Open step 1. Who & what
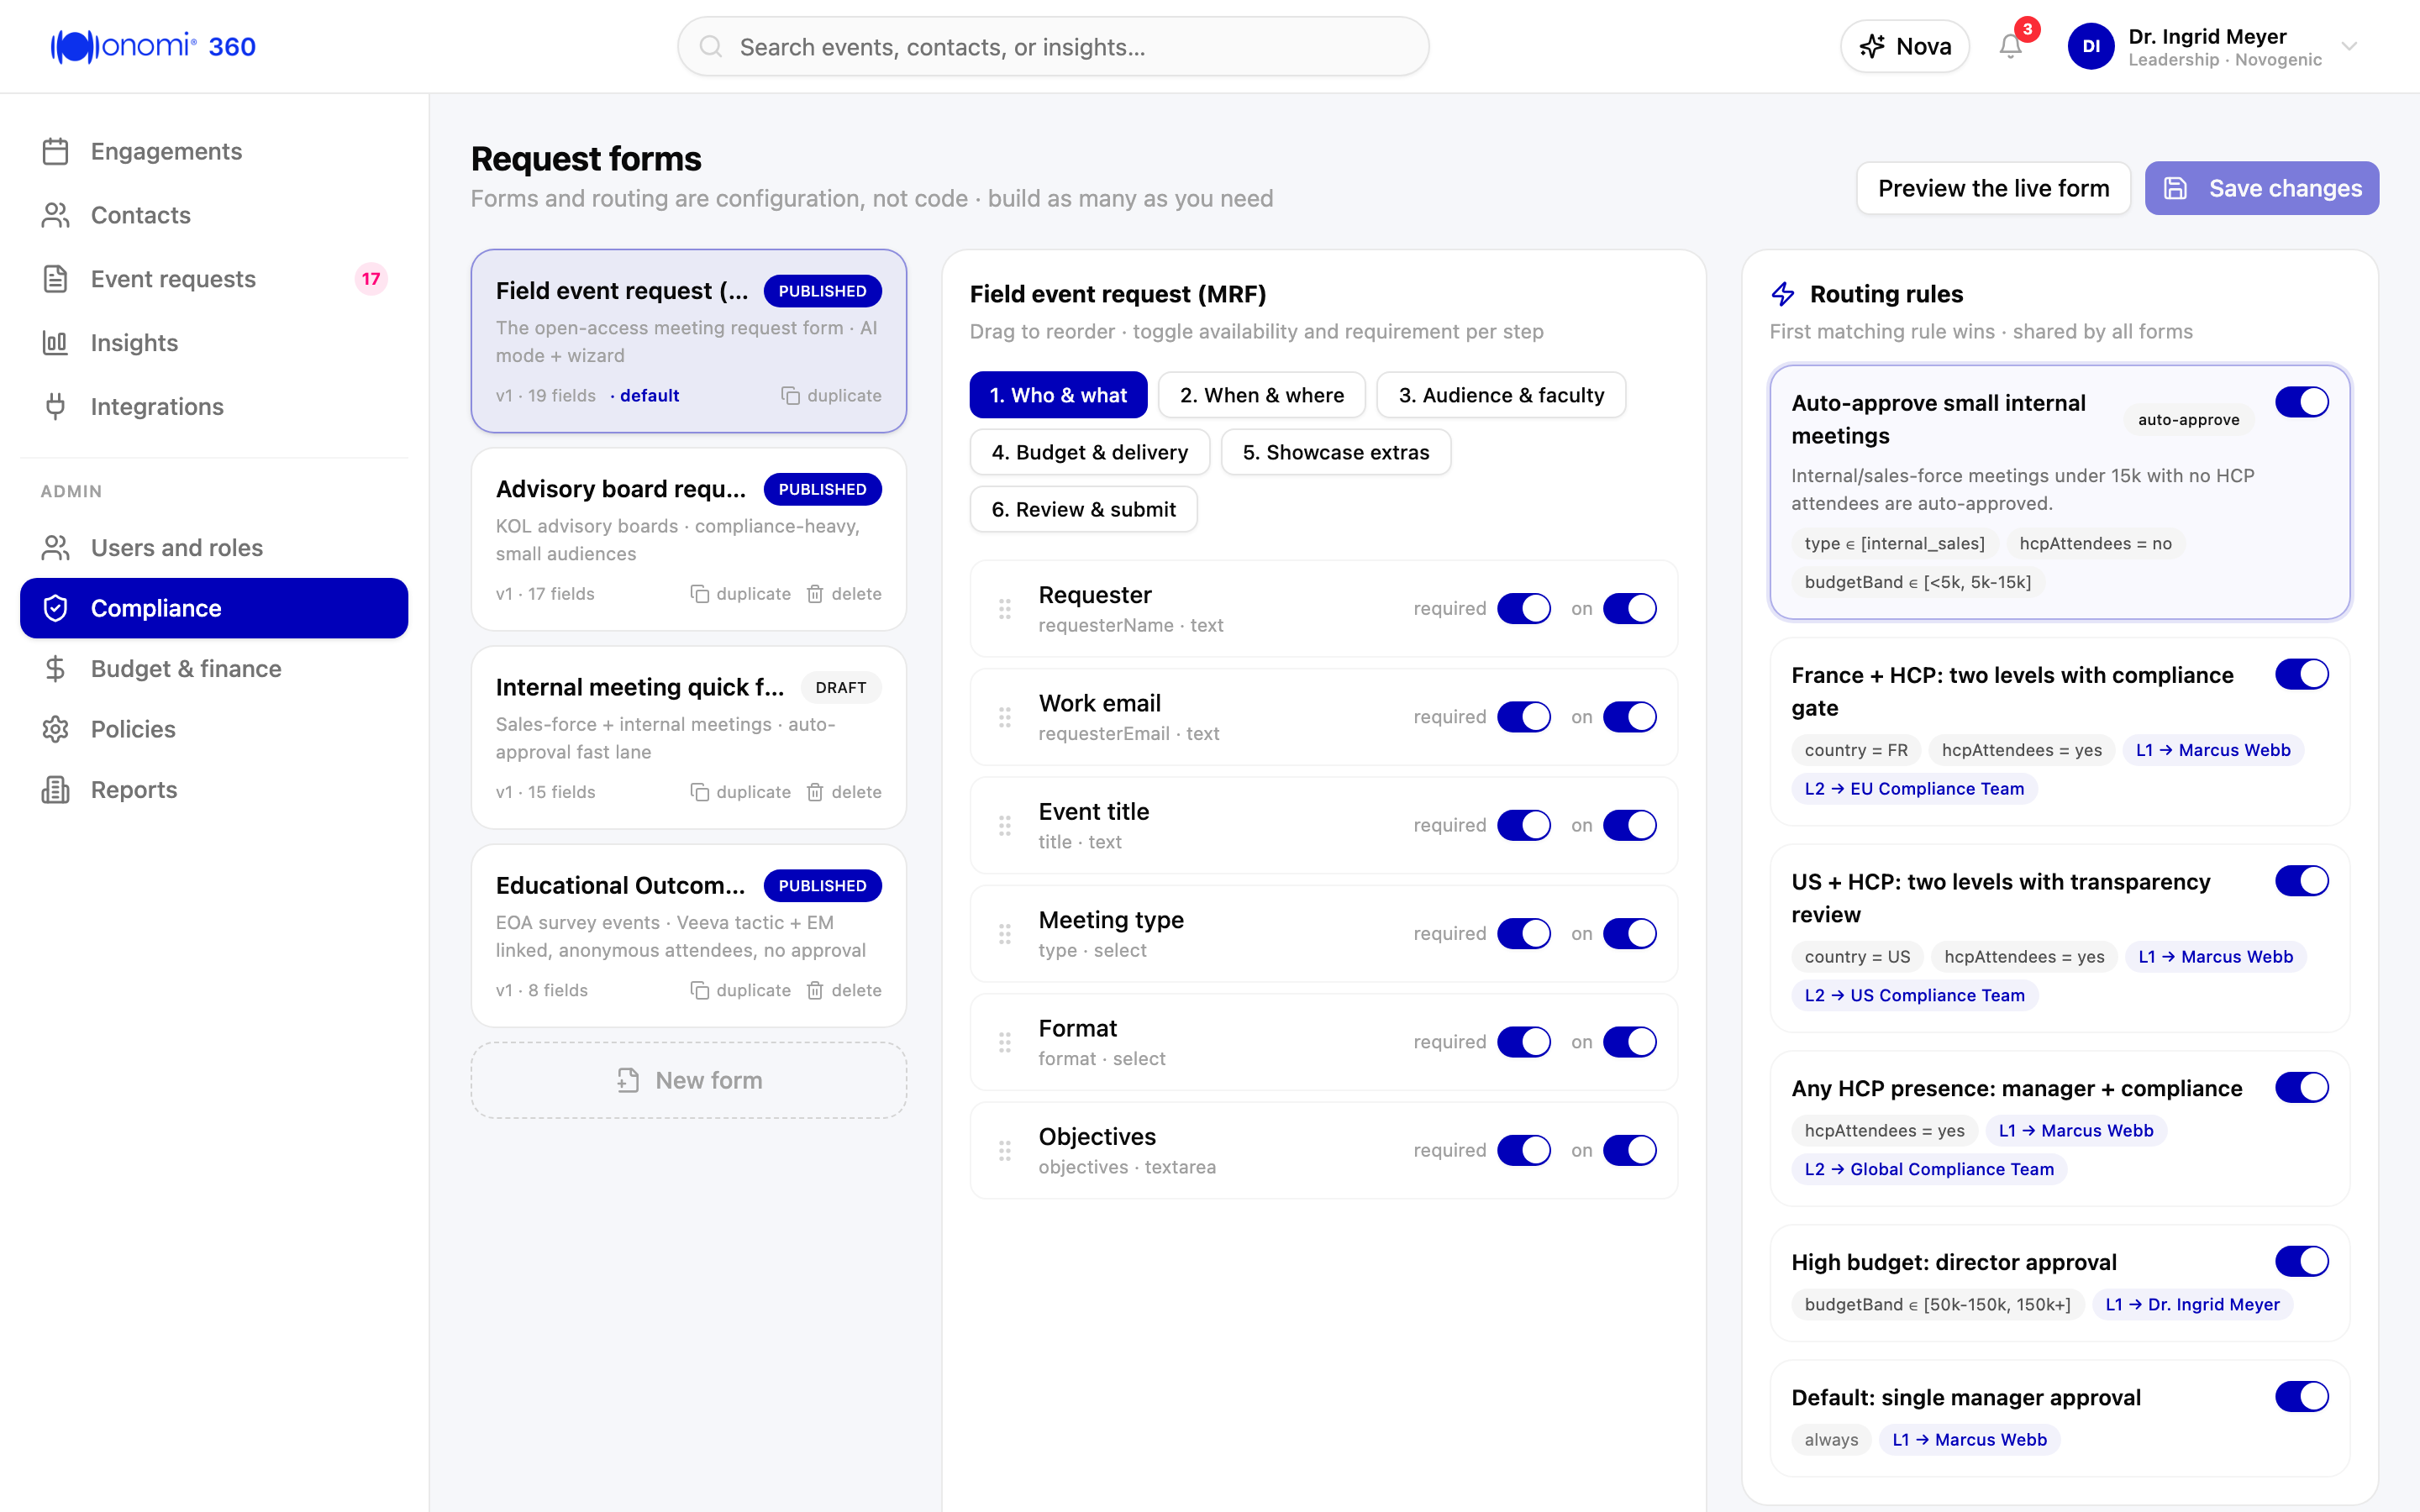This screenshot has width=2420, height=1512. (1058, 395)
